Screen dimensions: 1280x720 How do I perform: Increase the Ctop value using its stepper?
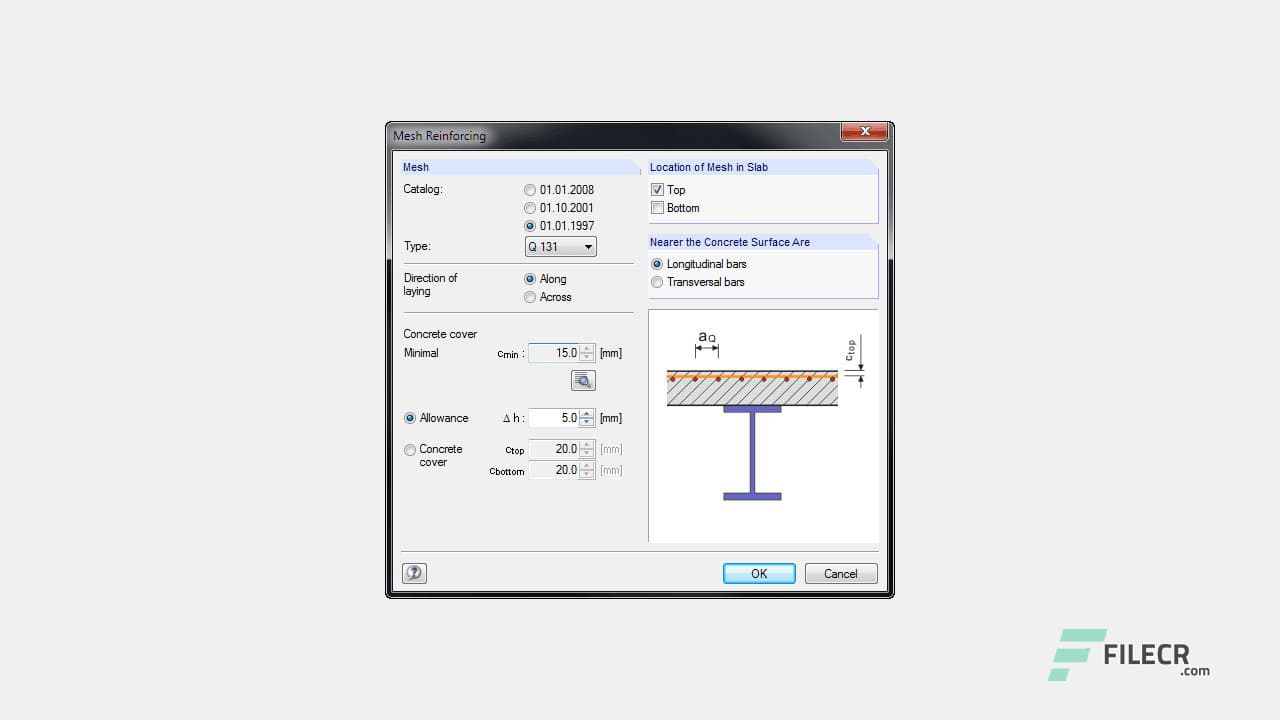(x=587, y=445)
